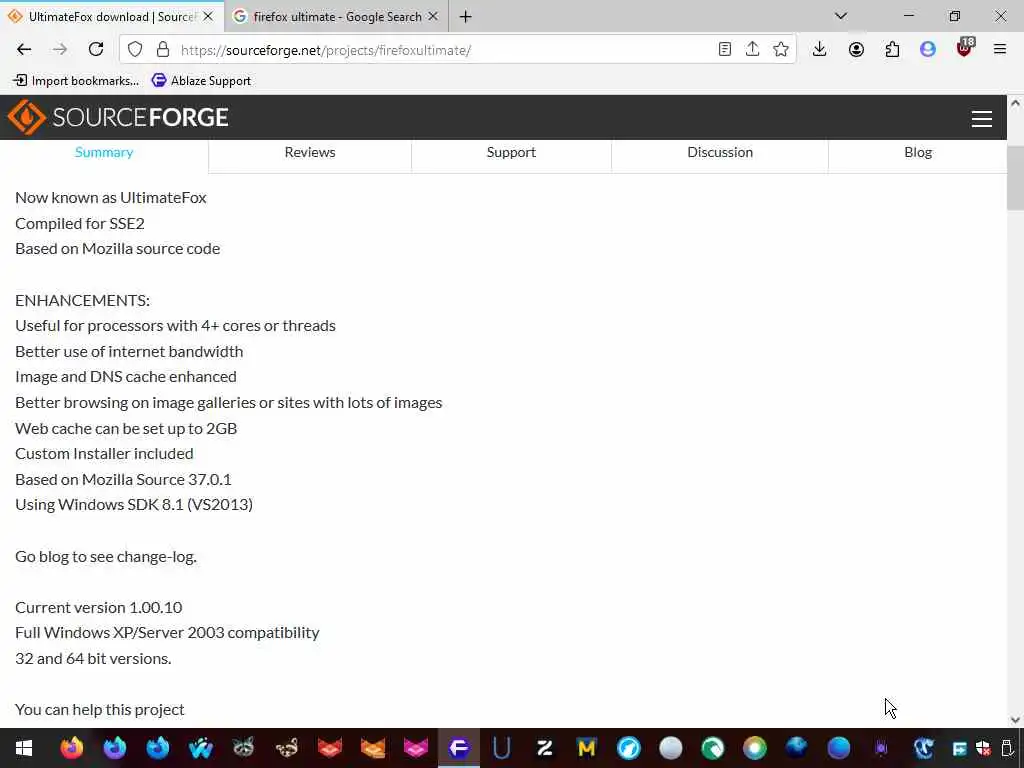Click 'Based on Mozilla Source 37.0.1' line
Viewport: 1024px width, 768px height.
pos(123,479)
